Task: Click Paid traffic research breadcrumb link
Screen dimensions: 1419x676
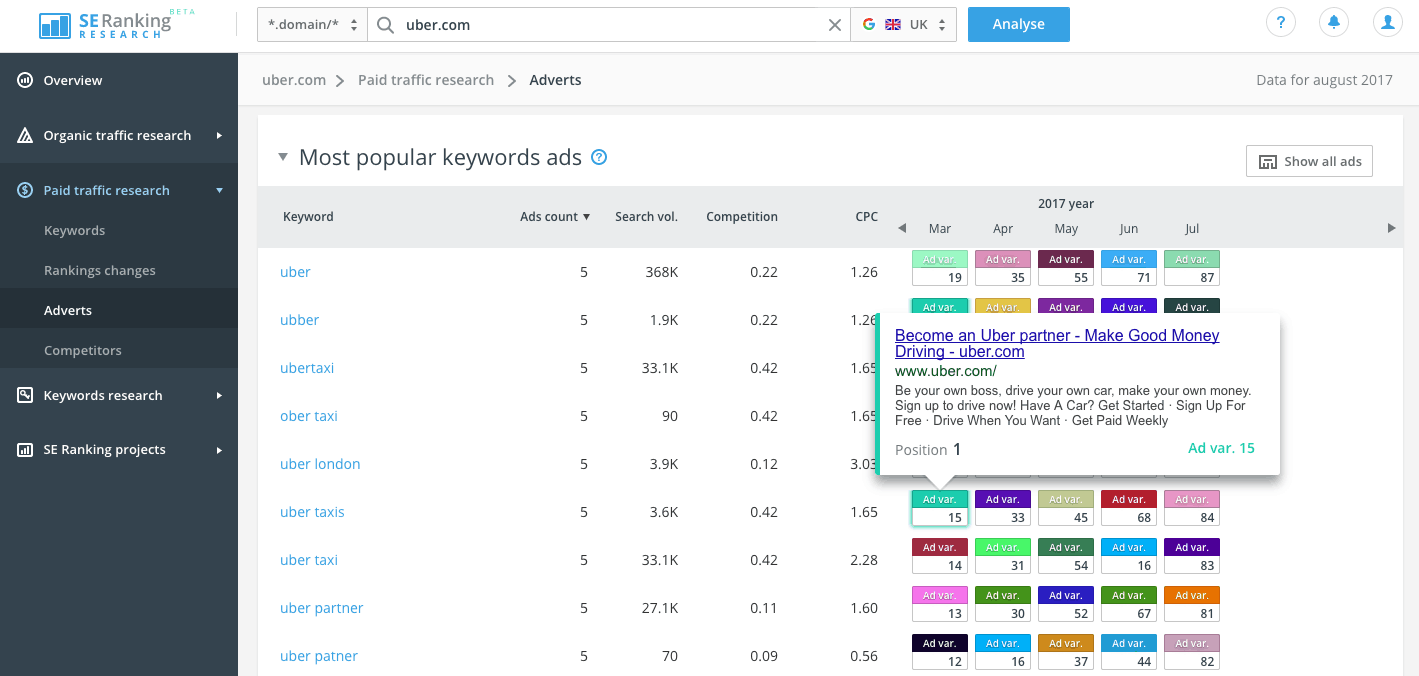Action: [x=426, y=80]
